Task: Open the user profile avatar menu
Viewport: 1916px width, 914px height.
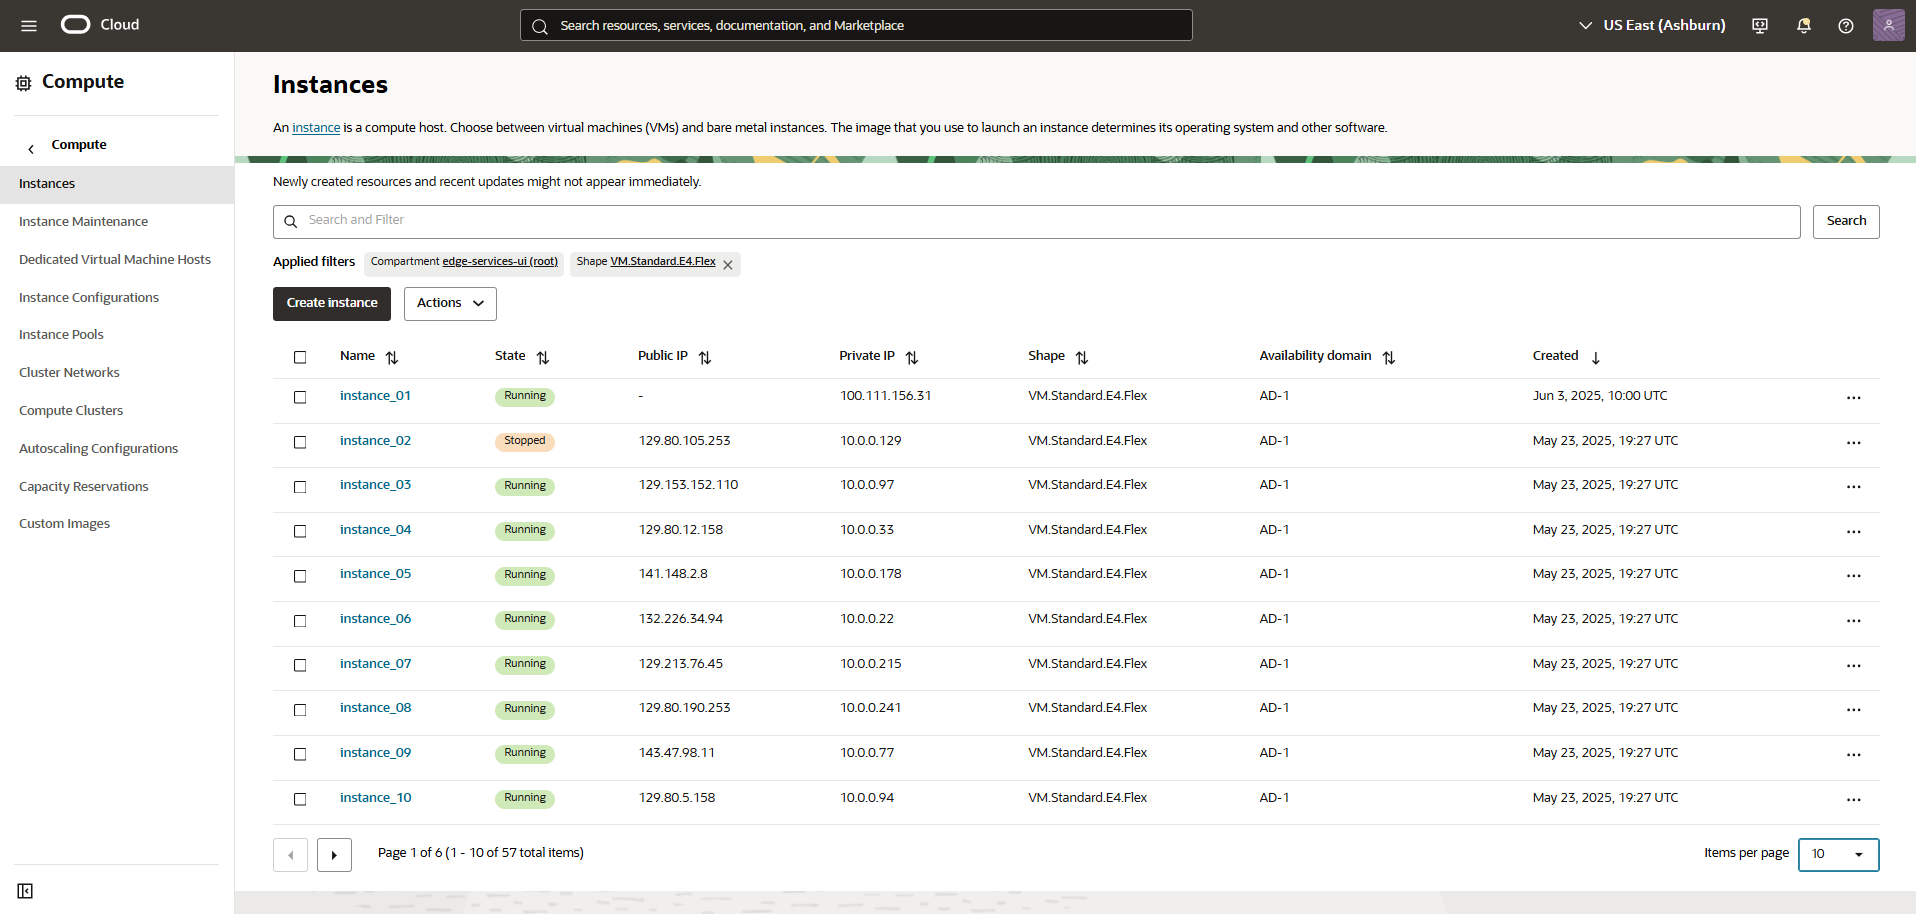Action: (x=1889, y=25)
